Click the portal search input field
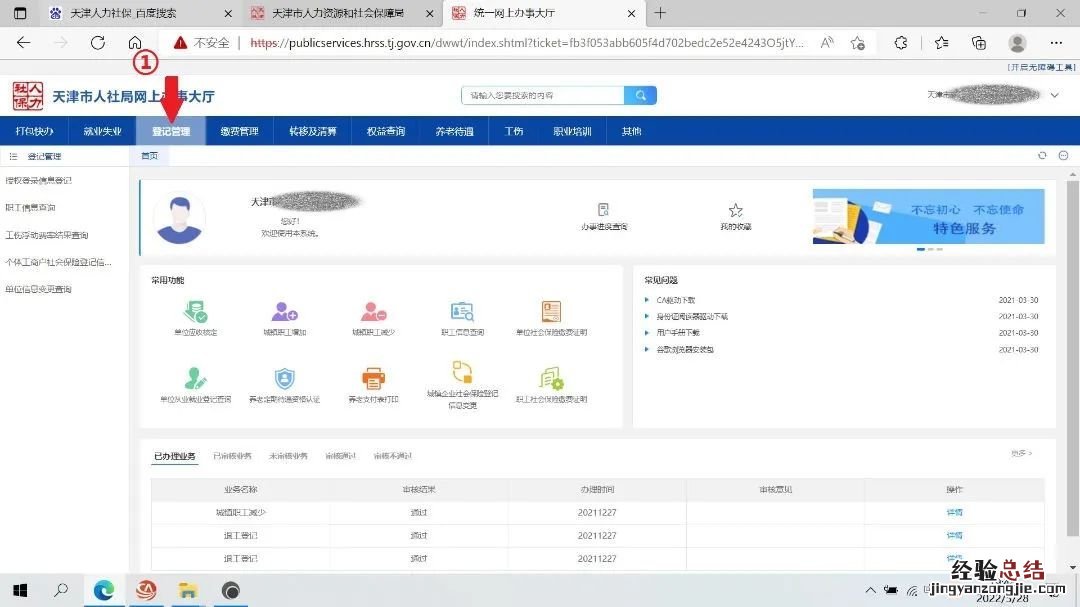 (x=542, y=96)
